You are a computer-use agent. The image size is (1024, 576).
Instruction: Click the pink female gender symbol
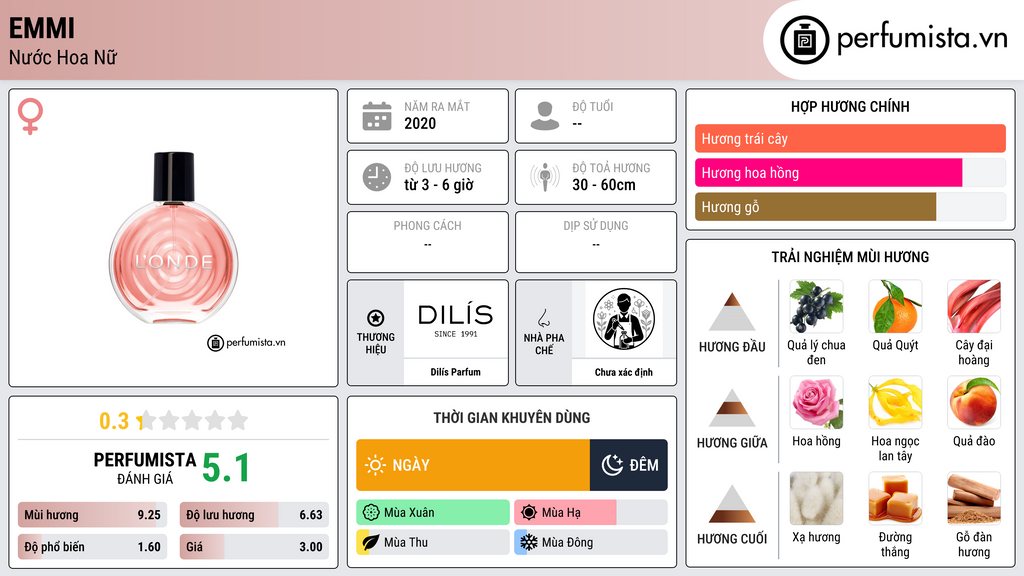(x=30, y=116)
